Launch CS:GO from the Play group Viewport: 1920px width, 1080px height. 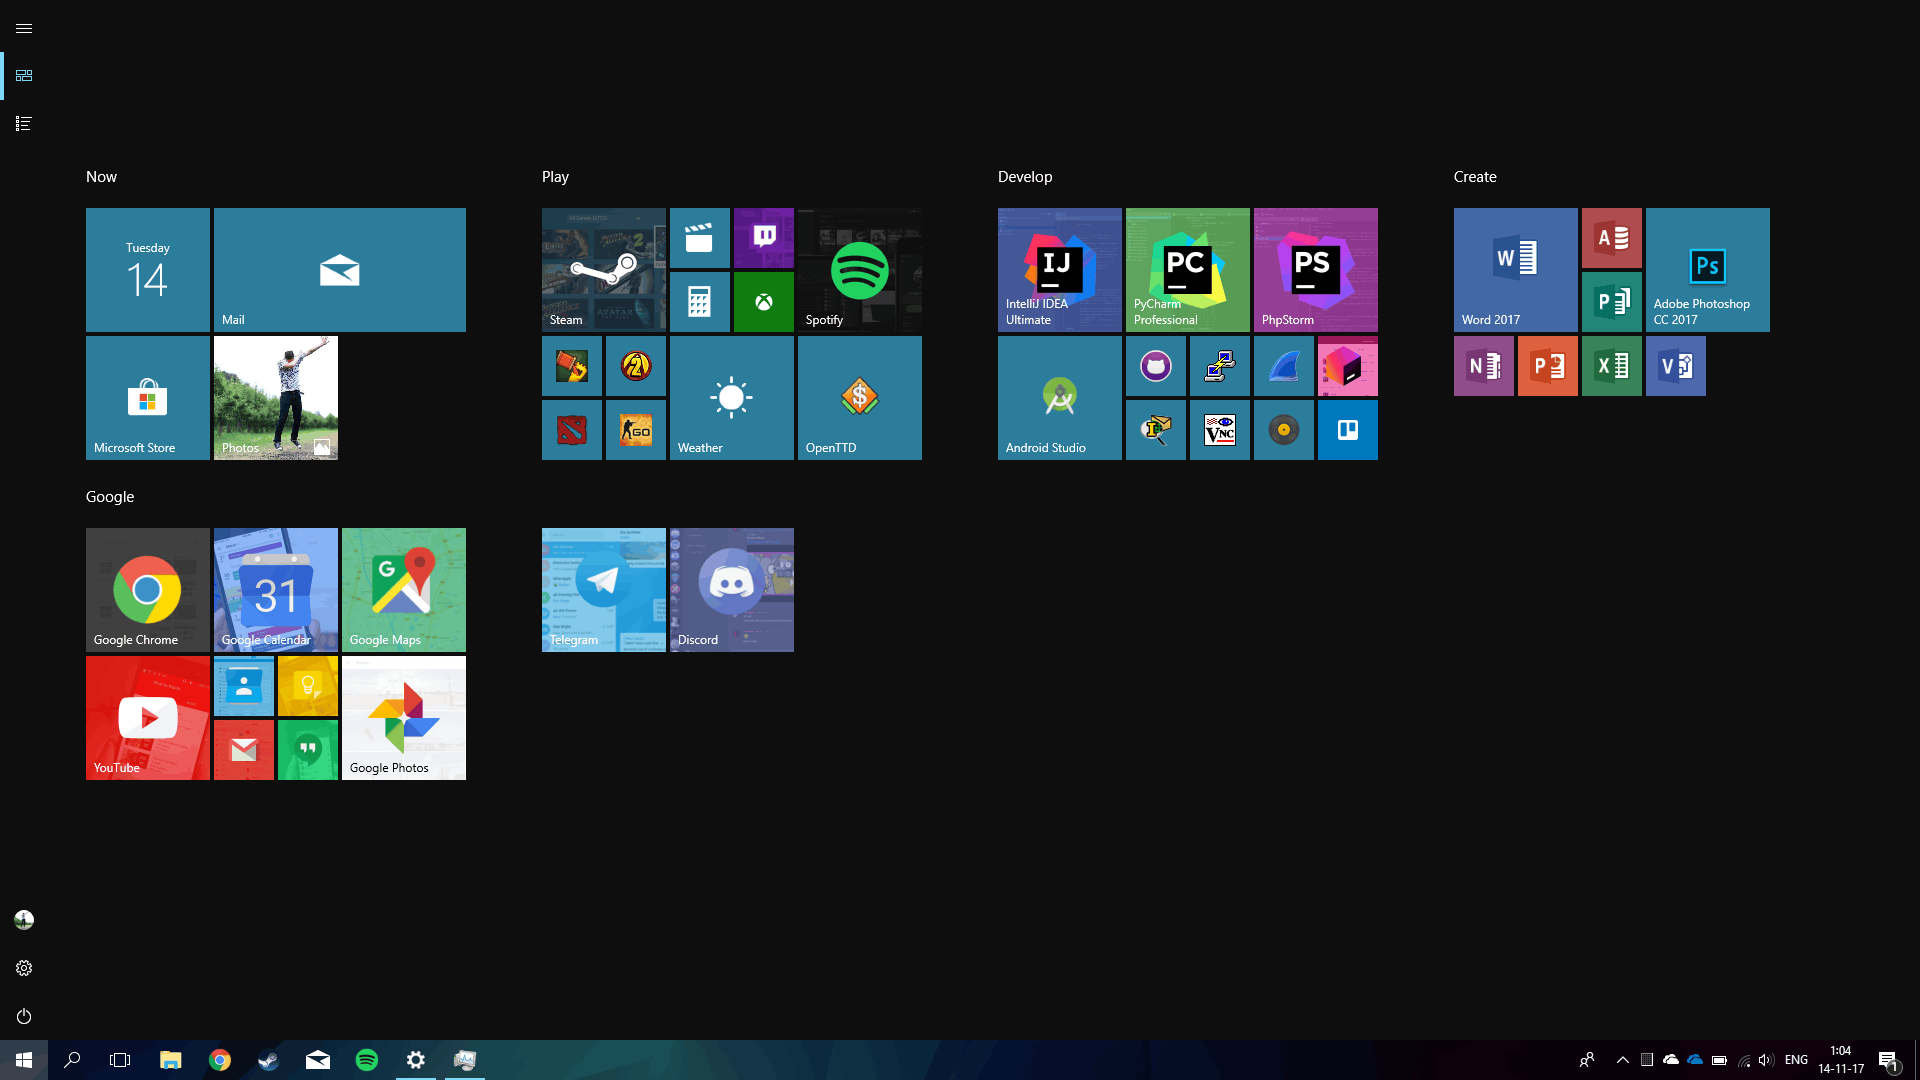coord(636,430)
